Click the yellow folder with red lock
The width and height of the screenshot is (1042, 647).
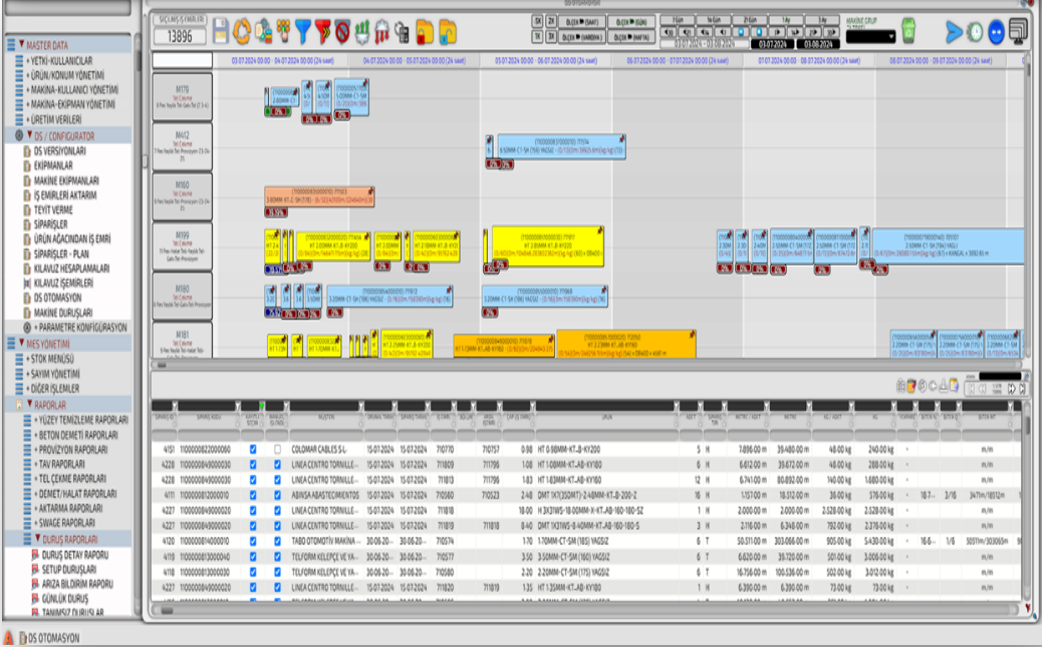(x=423, y=32)
